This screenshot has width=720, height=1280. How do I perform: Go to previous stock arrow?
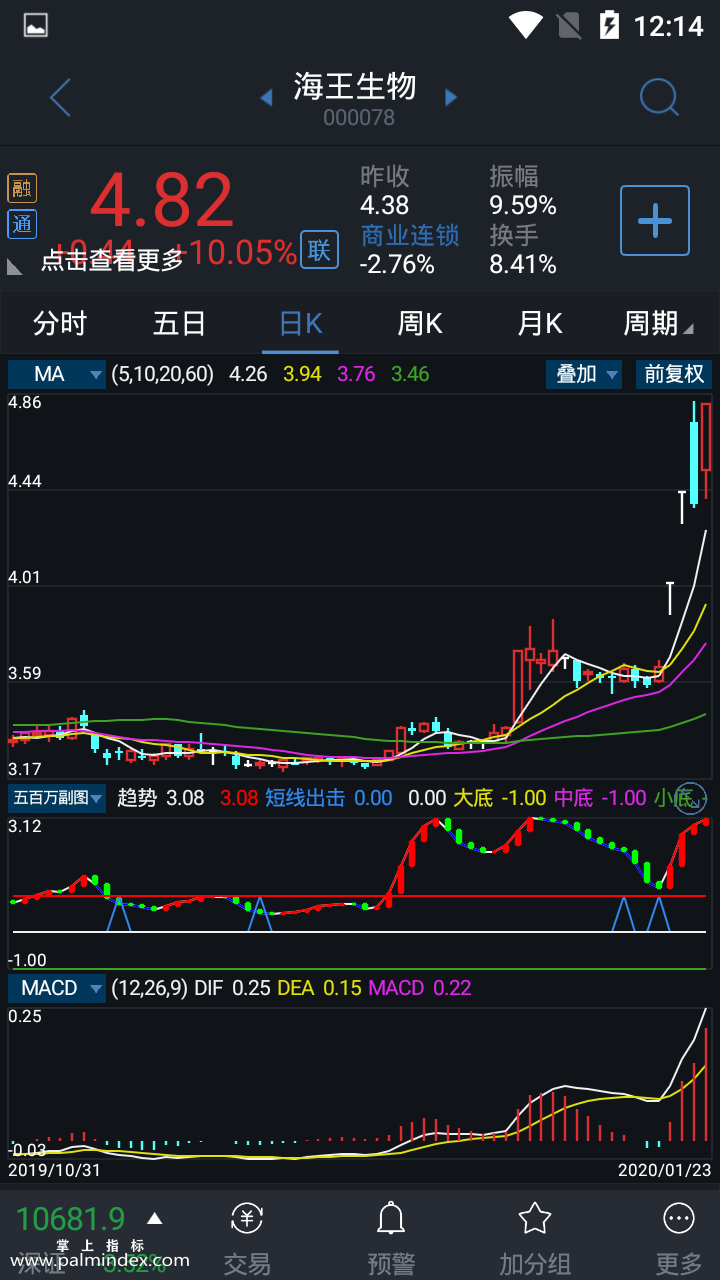point(266,97)
